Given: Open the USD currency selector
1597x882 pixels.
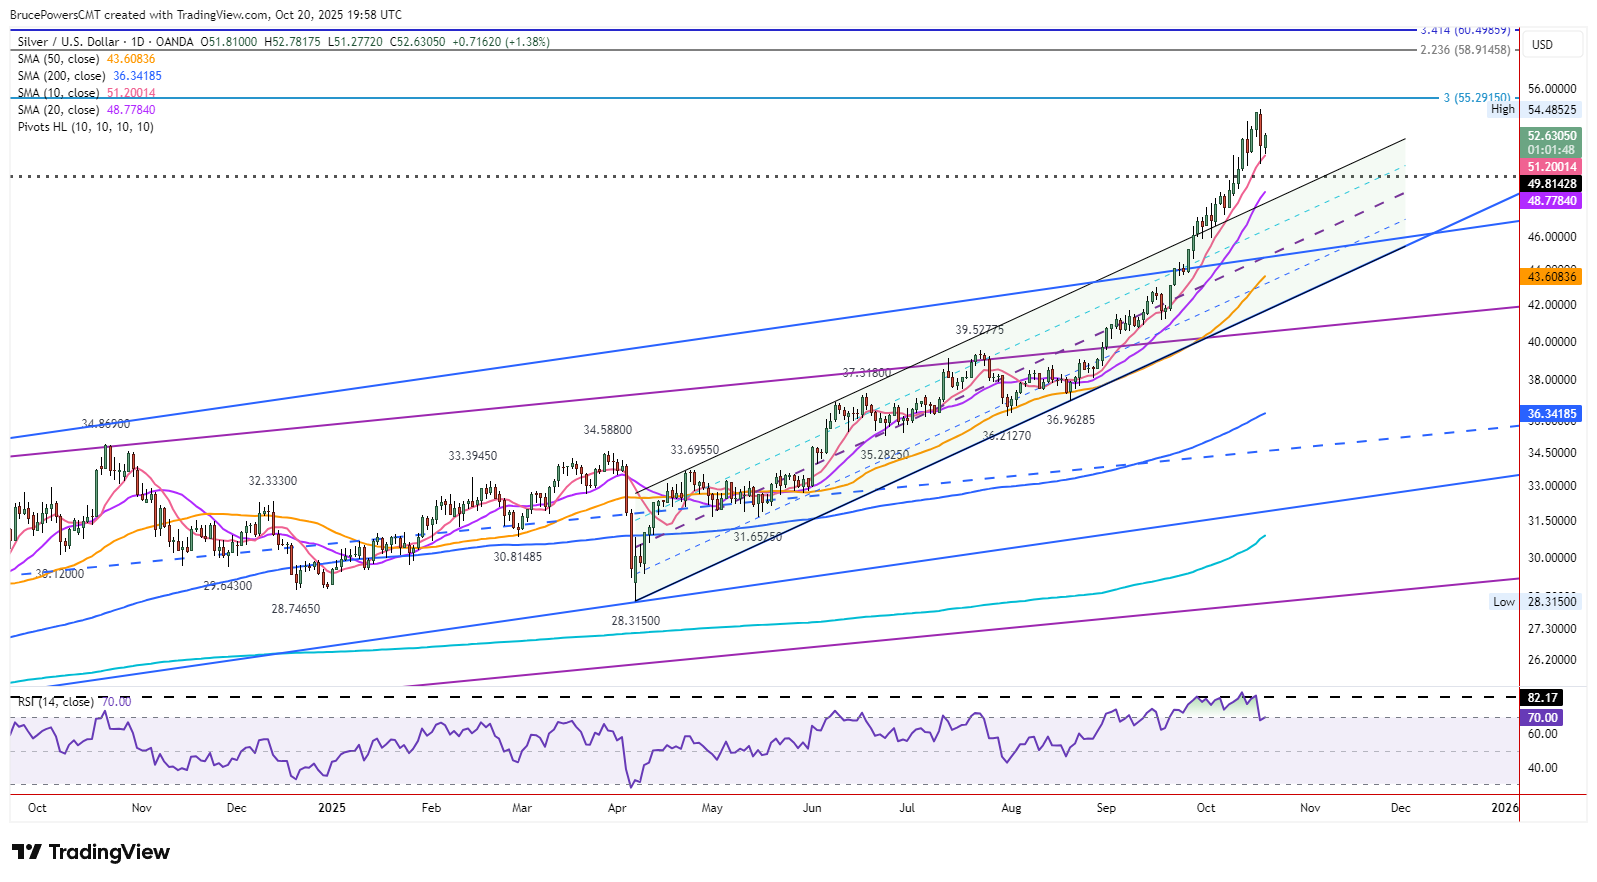Looking at the screenshot, I should coord(1543,45).
